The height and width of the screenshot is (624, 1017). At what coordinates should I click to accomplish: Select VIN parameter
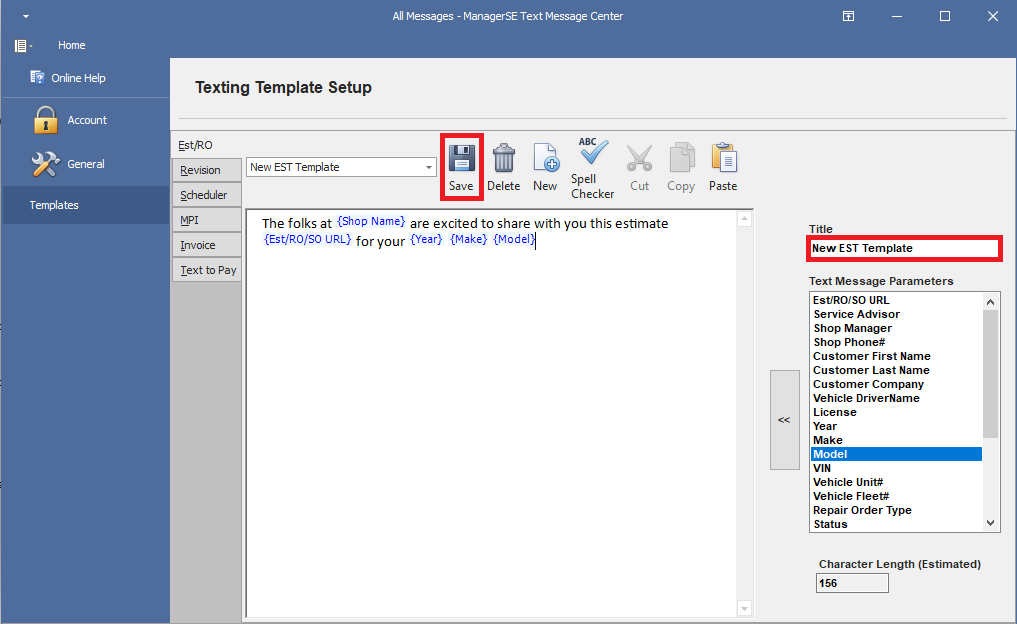point(896,468)
